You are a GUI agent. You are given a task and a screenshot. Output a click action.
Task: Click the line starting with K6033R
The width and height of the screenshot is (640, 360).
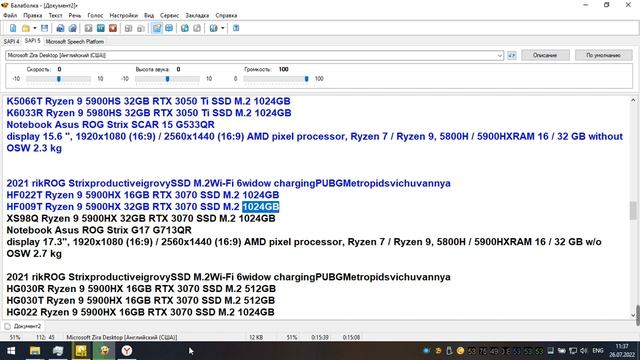(x=149, y=113)
